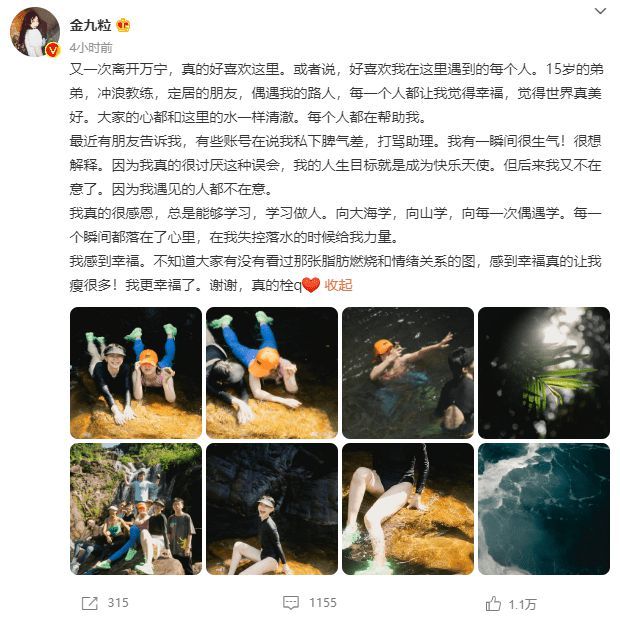The image size is (620, 618).
Task: Open the photo of orange cap close-up
Action: click(x=272, y=373)
